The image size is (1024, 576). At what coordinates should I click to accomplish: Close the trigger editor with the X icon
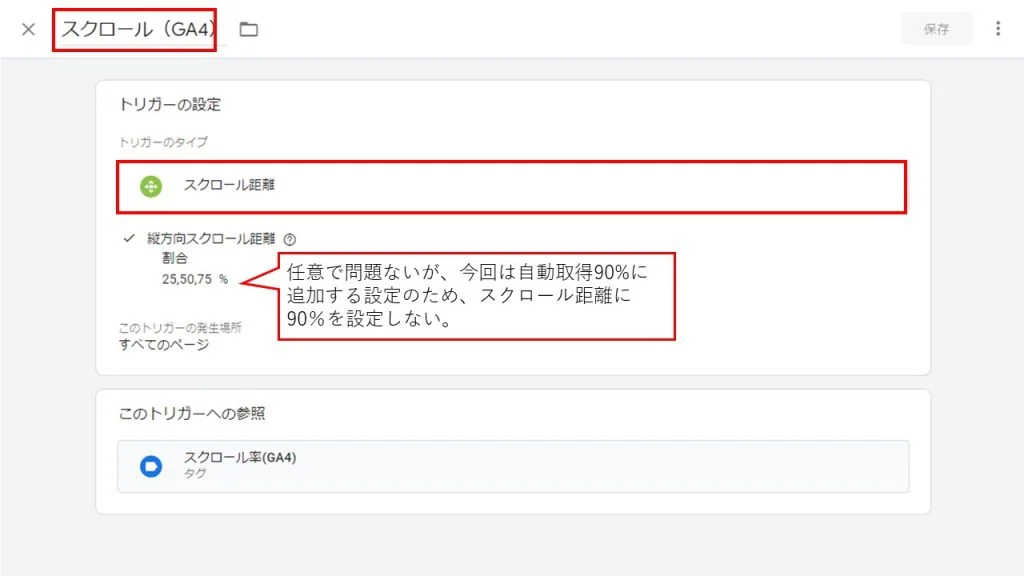(28, 29)
